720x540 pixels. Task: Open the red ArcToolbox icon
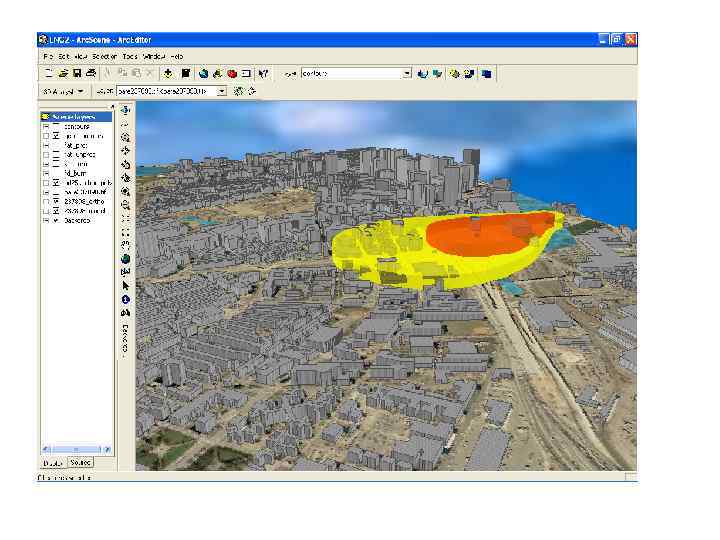click(x=232, y=73)
